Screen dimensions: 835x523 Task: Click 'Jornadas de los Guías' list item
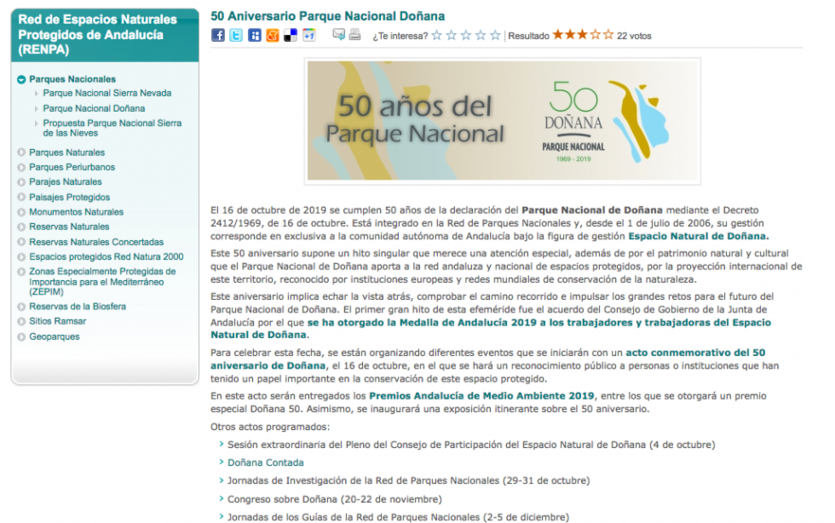398,517
